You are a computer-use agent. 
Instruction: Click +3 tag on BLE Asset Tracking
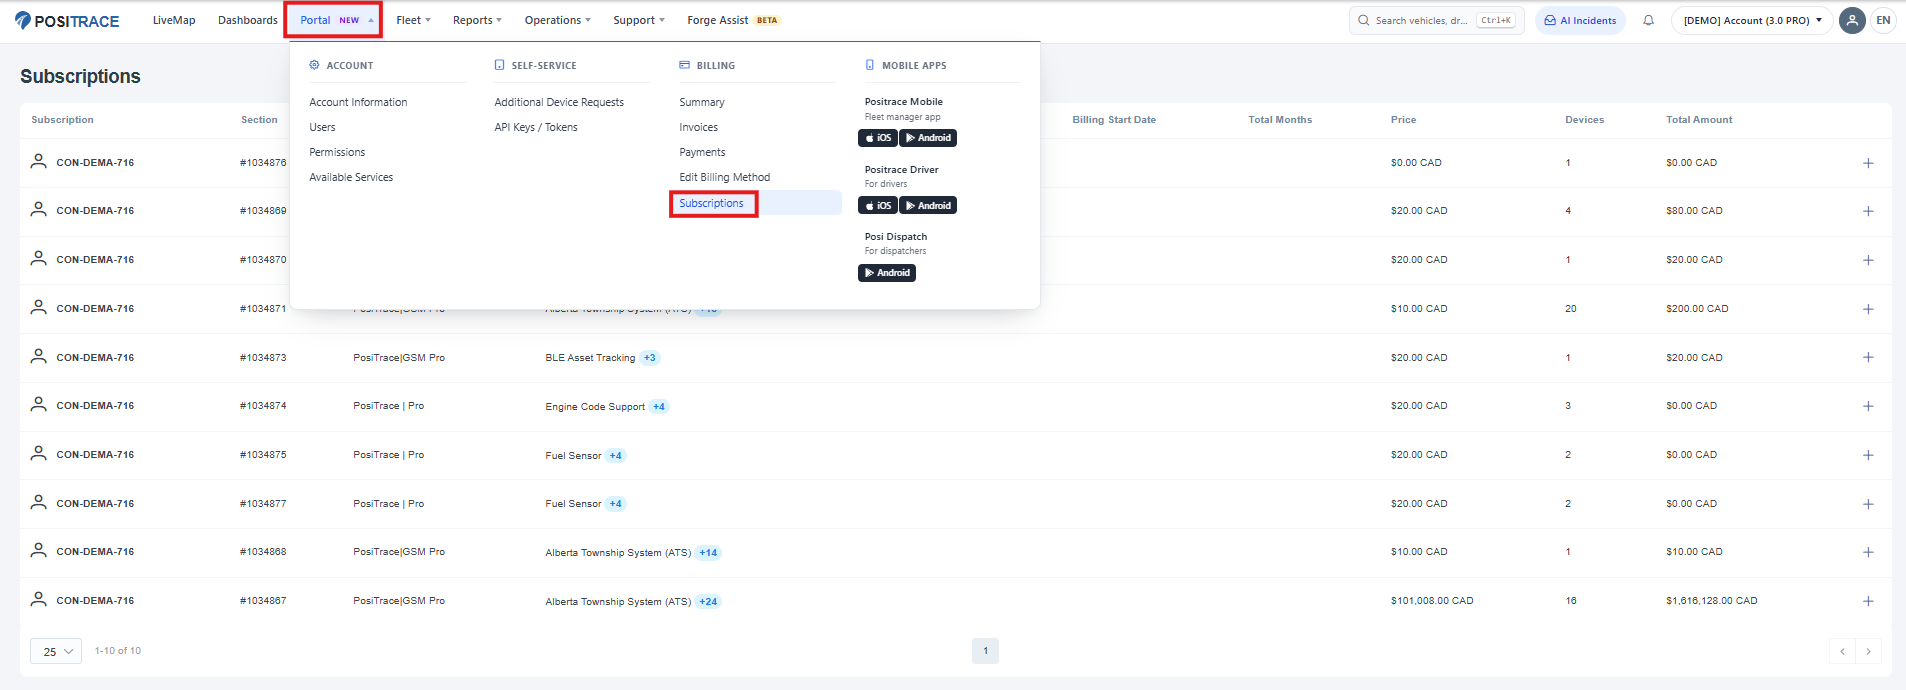(650, 358)
